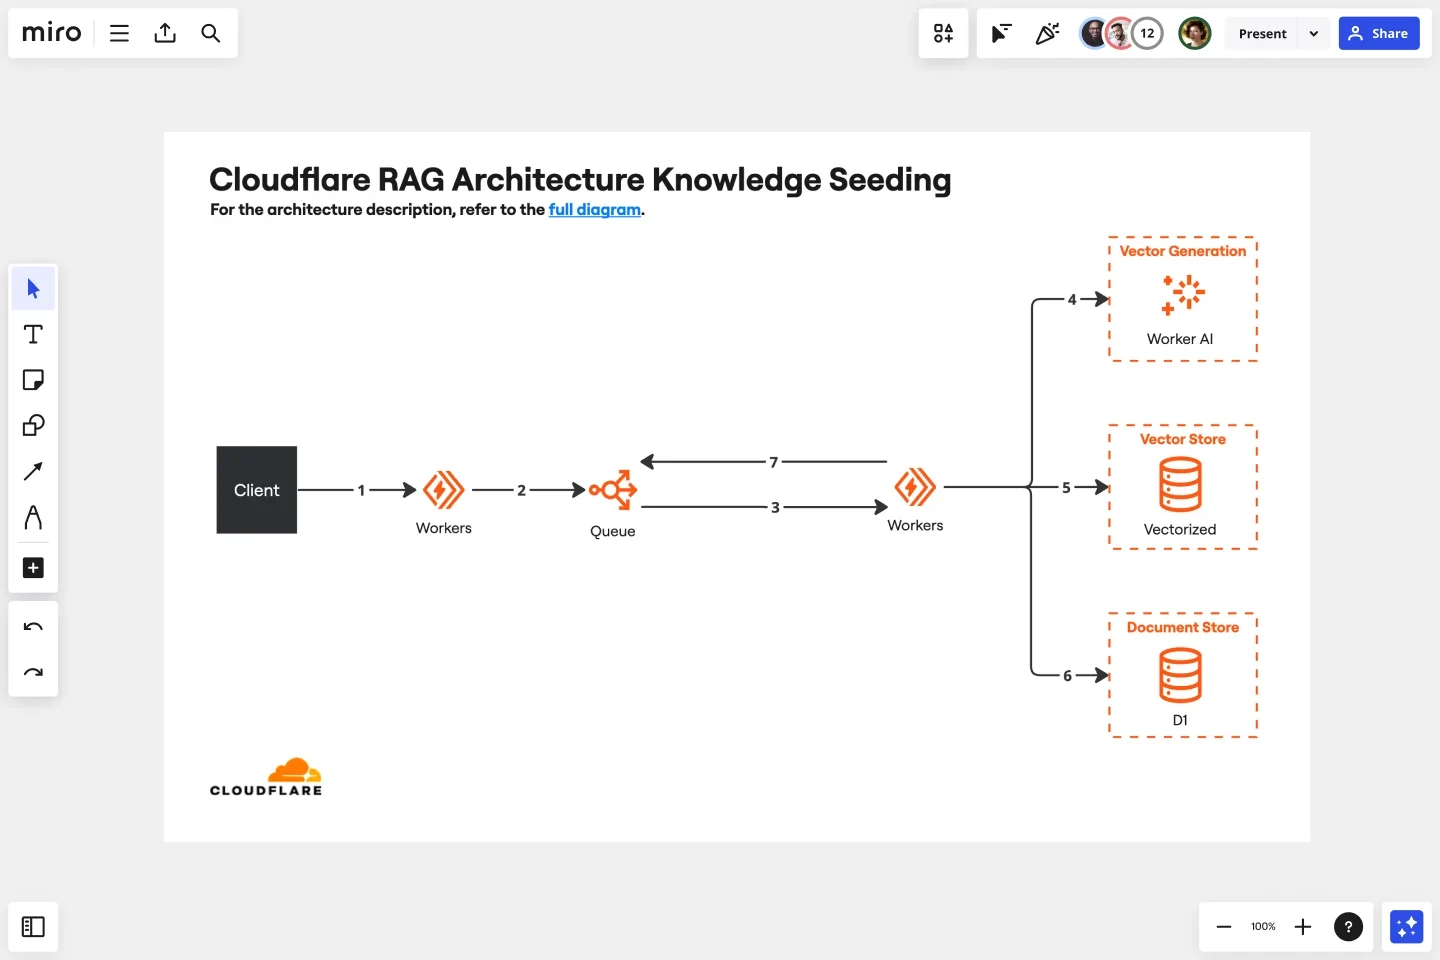Select the Connection line arrow tool
Image resolution: width=1440 pixels, height=960 pixels.
[x=33, y=471]
